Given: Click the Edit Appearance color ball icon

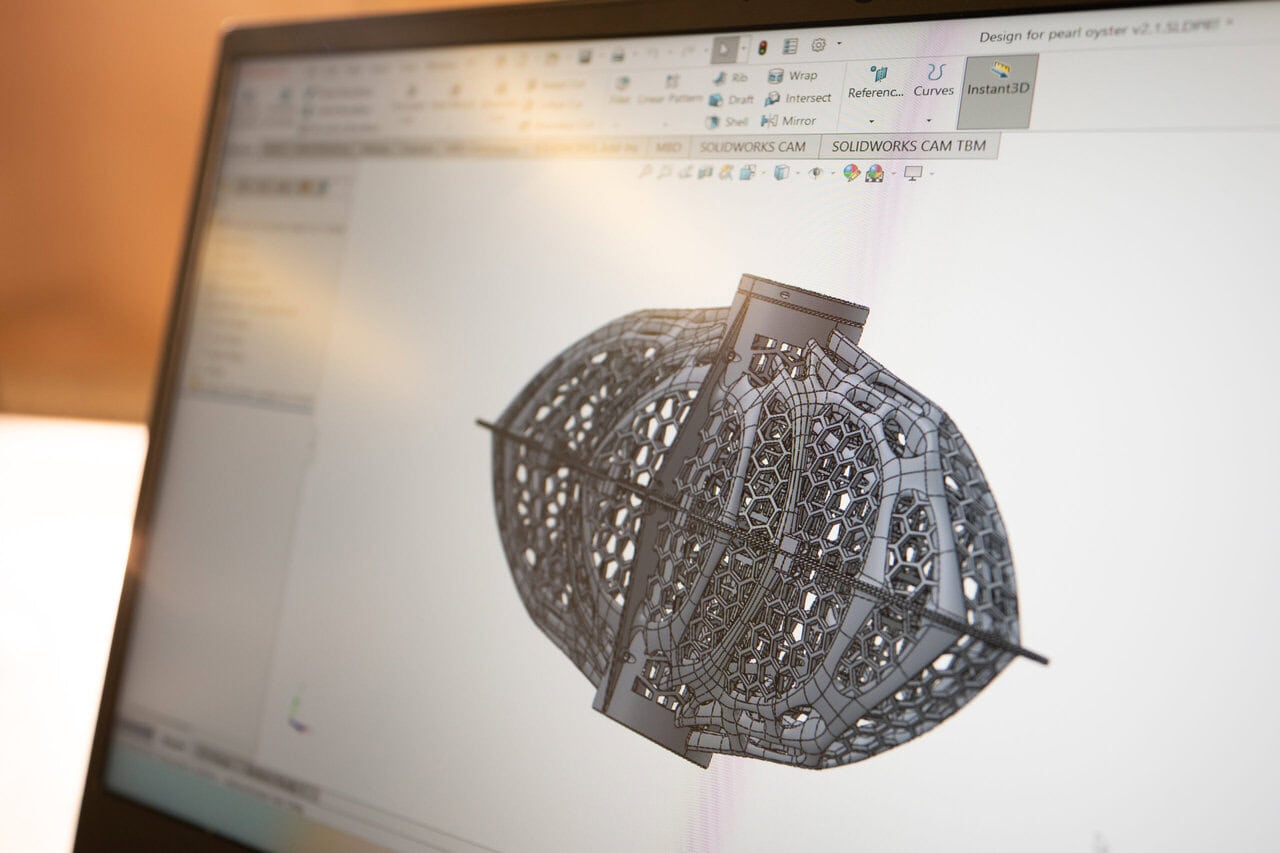Looking at the screenshot, I should pos(851,173).
